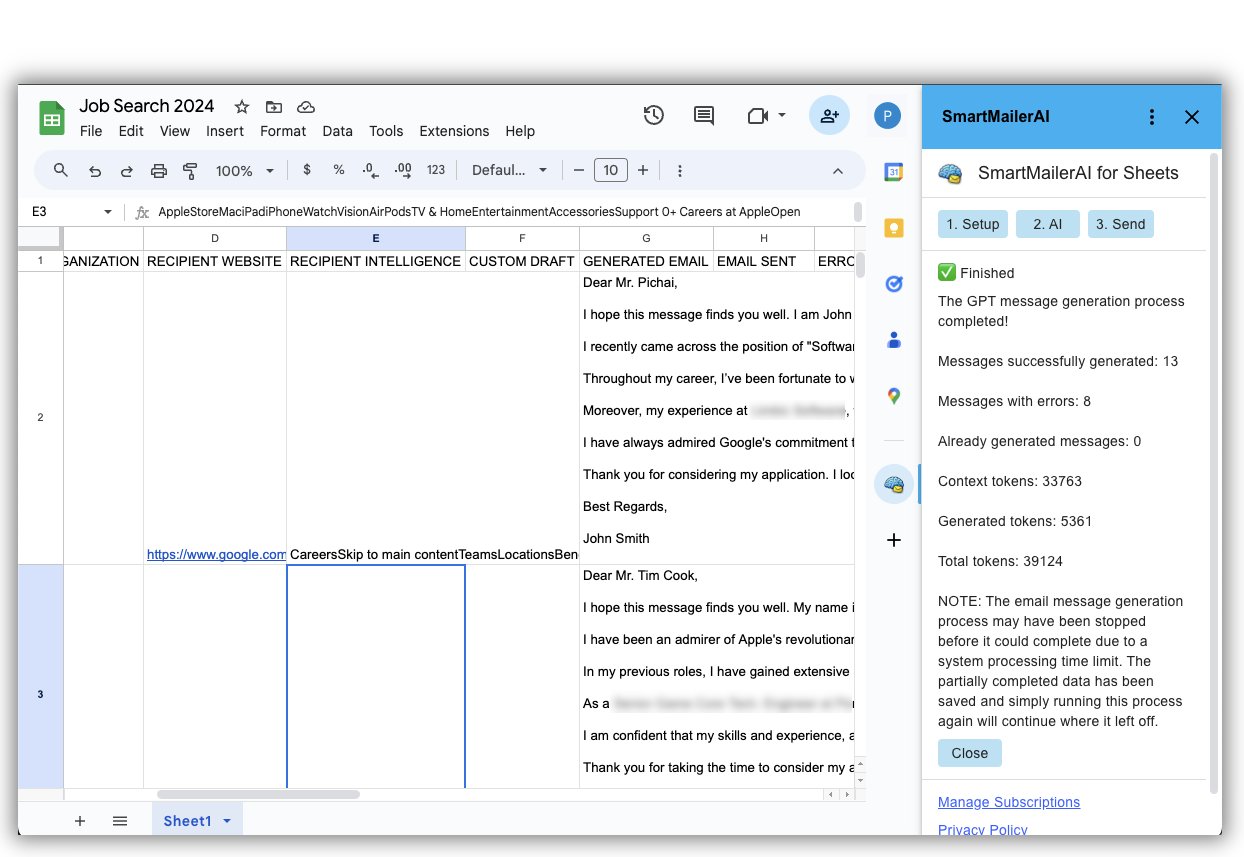Open the Default font dropdown
The height and width of the screenshot is (857, 1244).
510,171
